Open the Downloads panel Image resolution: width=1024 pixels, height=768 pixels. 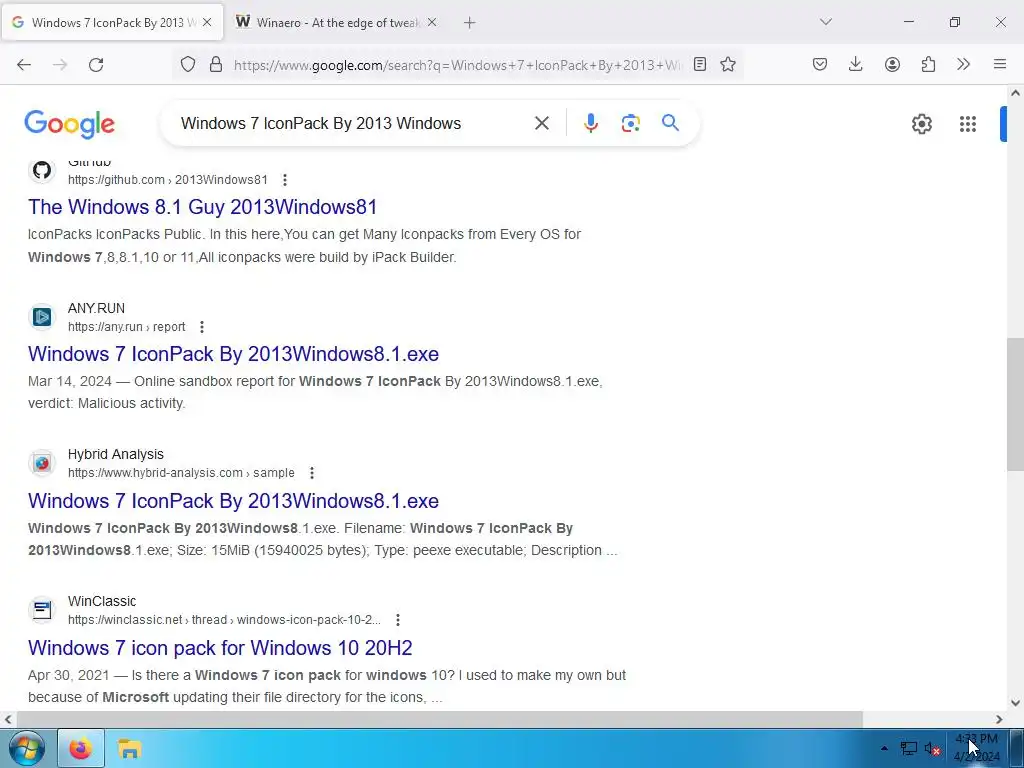click(856, 65)
